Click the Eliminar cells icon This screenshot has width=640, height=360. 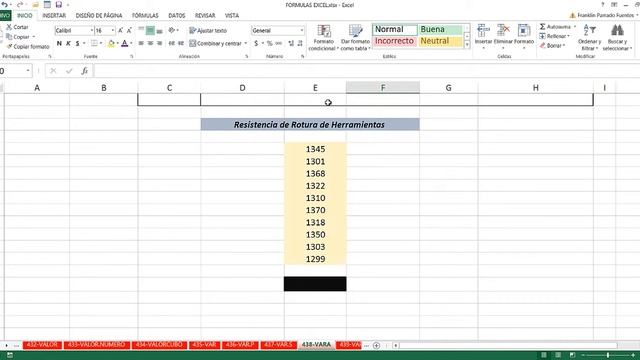503,31
